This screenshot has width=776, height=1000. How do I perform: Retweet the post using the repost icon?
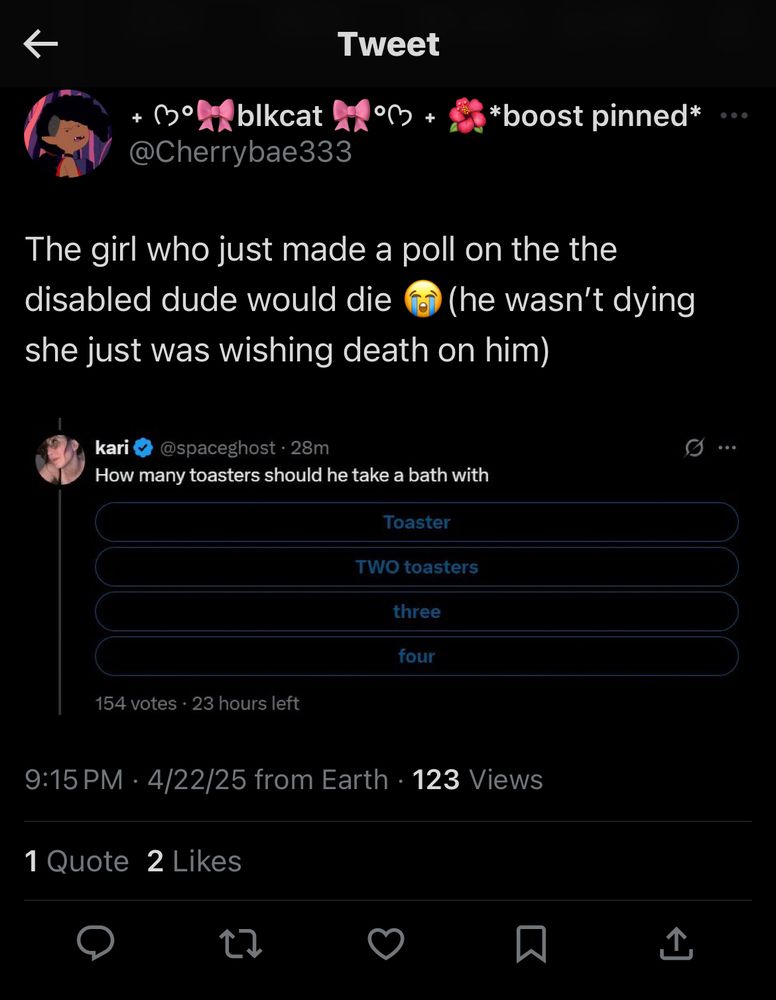pyautogui.click(x=241, y=941)
